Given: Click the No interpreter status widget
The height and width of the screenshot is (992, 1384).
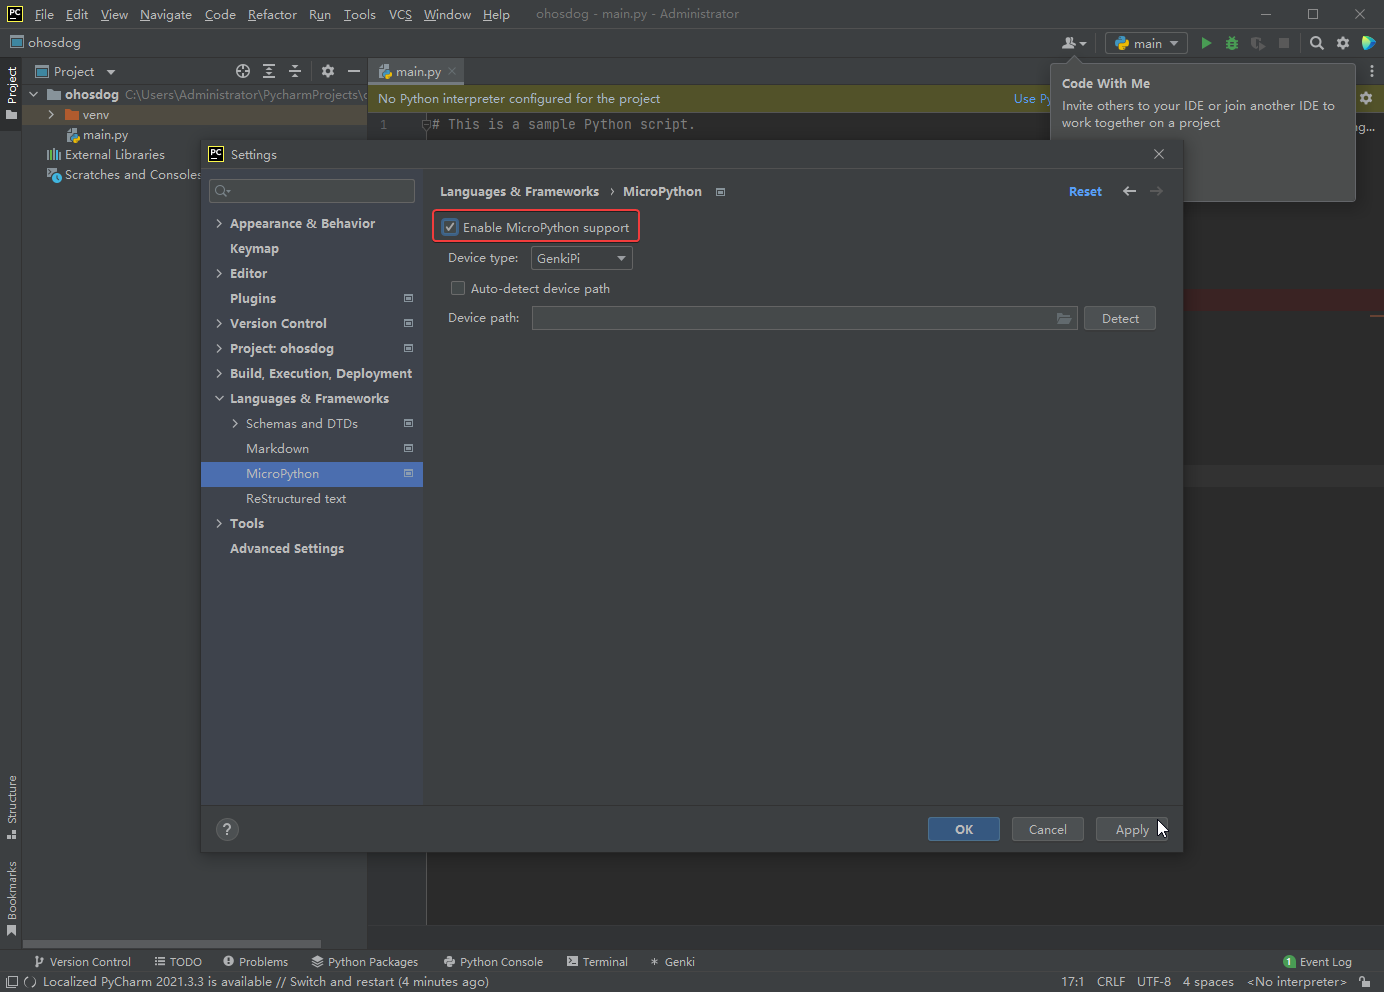Looking at the screenshot, I should 1297,982.
